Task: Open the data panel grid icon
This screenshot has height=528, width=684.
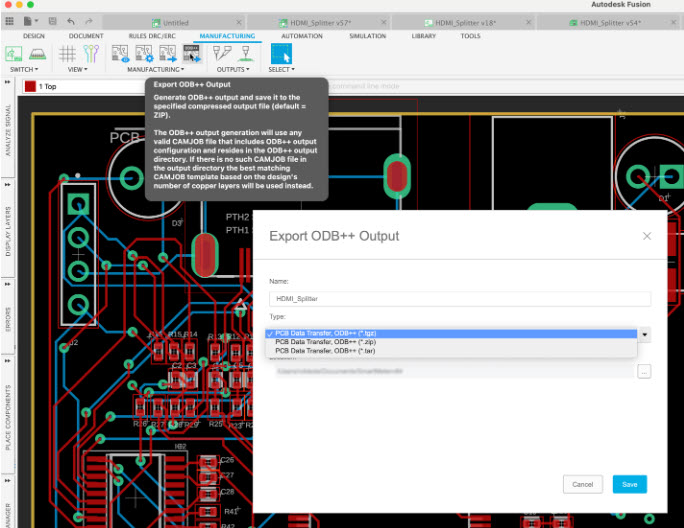Action: tap(9, 20)
